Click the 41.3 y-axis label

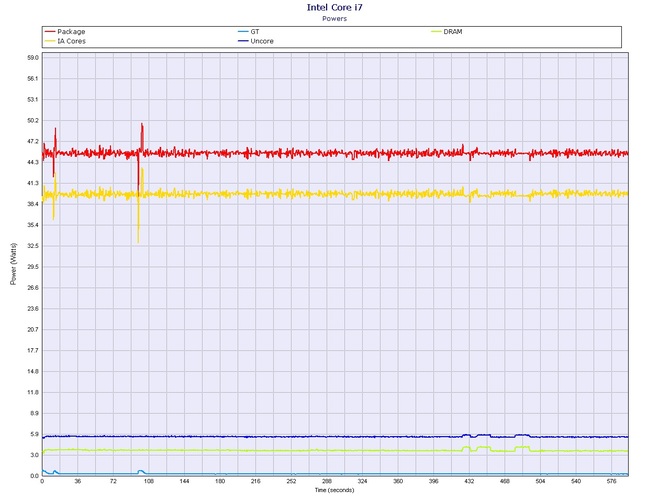click(33, 183)
